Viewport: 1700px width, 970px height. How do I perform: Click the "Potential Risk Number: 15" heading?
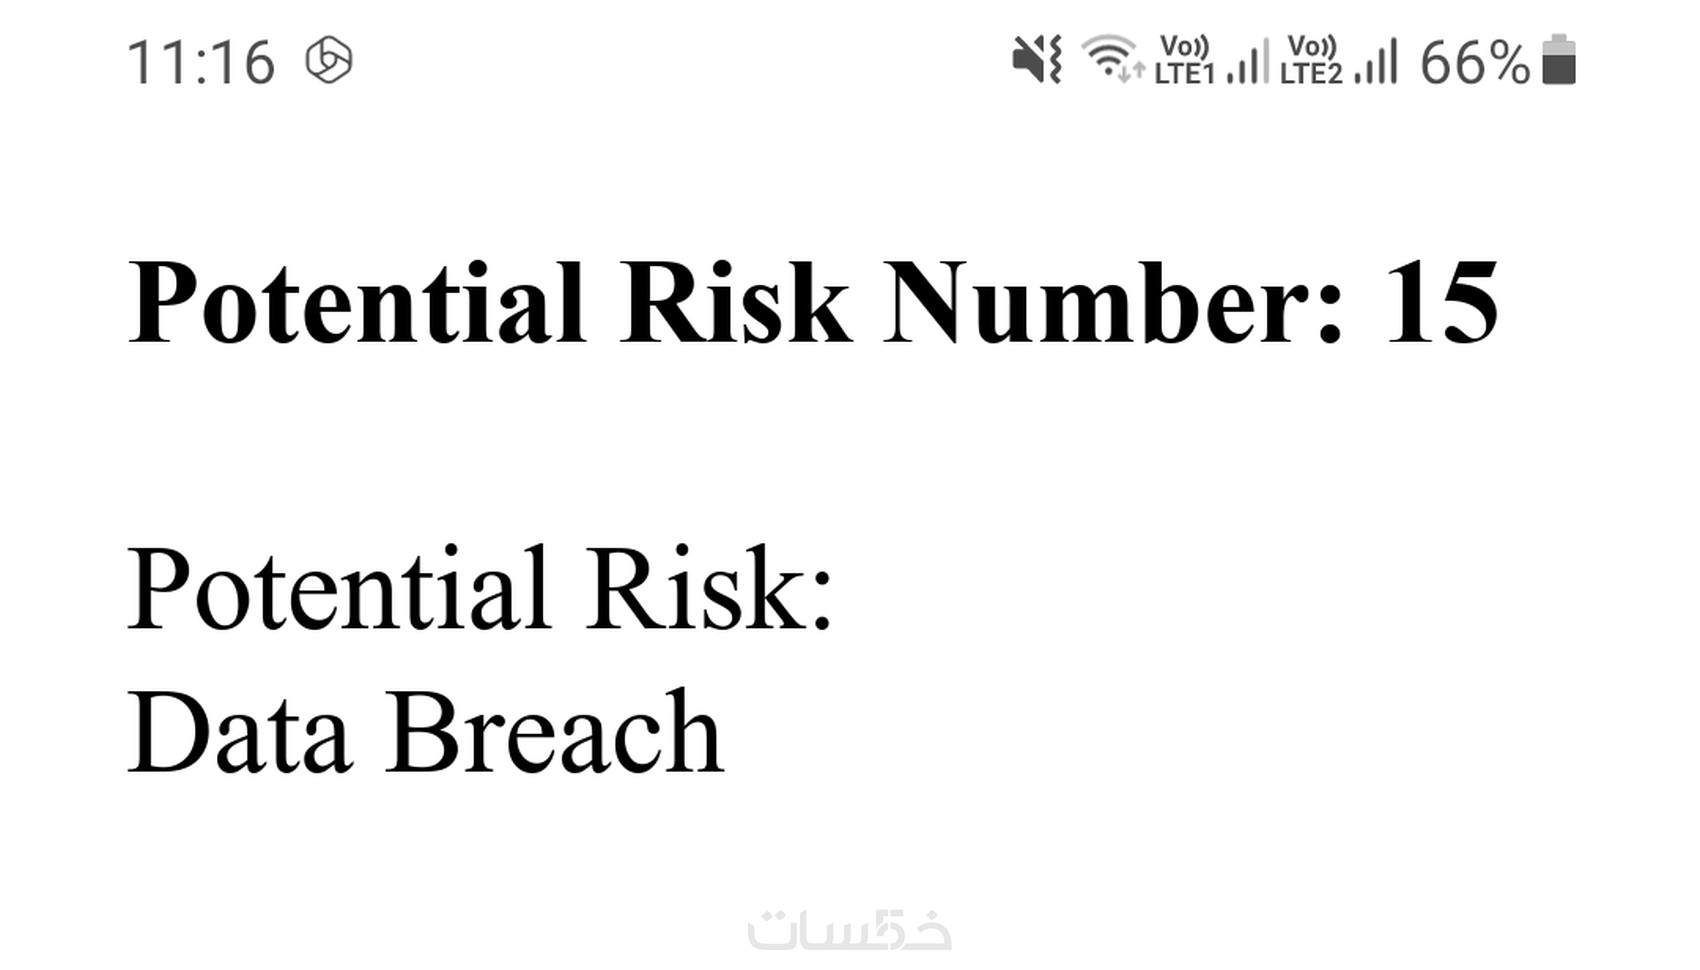[813, 302]
